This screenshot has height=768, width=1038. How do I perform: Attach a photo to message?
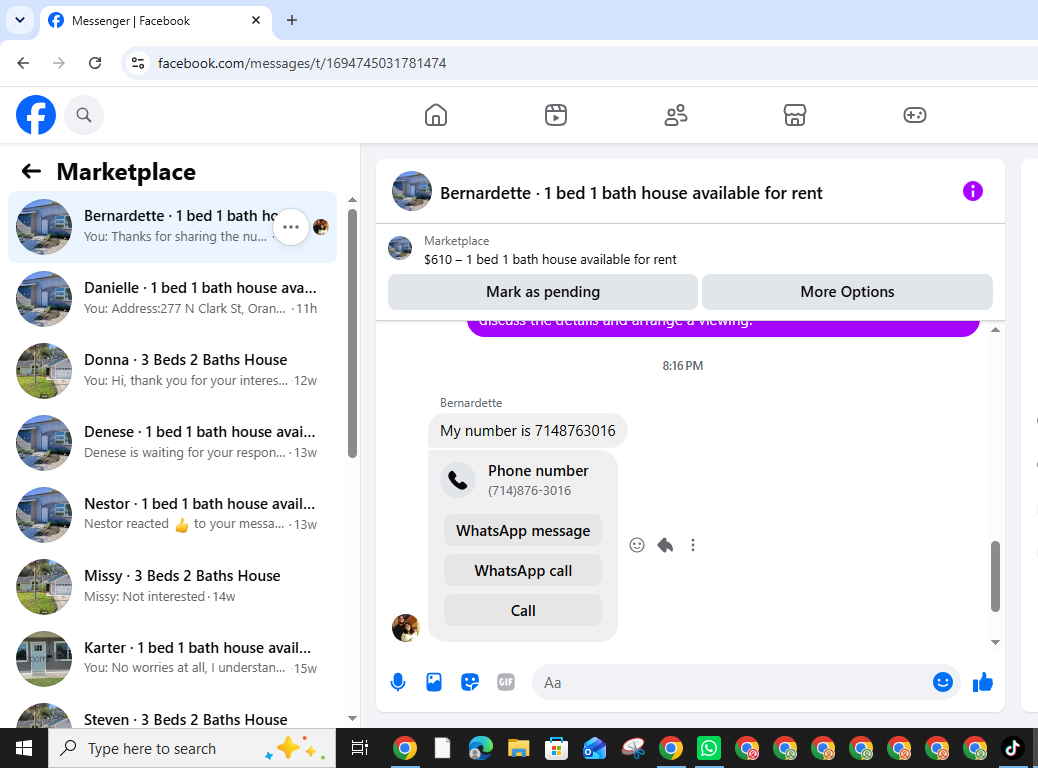tap(434, 682)
